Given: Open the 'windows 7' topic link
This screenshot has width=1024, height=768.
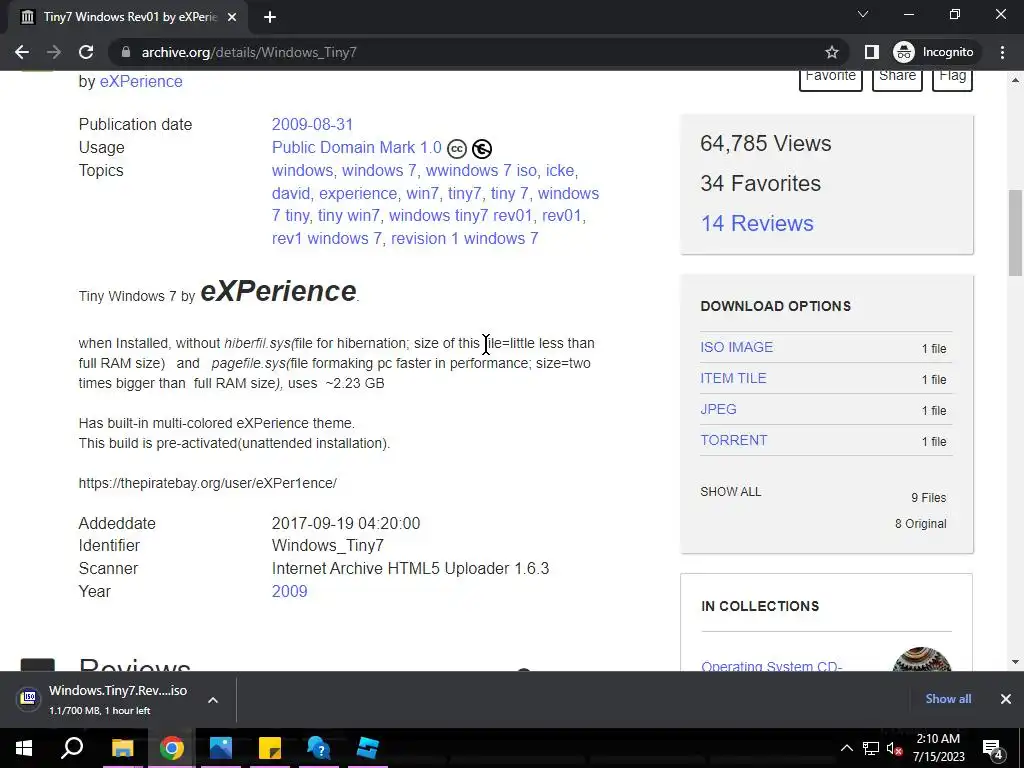Looking at the screenshot, I should click(x=379, y=170).
